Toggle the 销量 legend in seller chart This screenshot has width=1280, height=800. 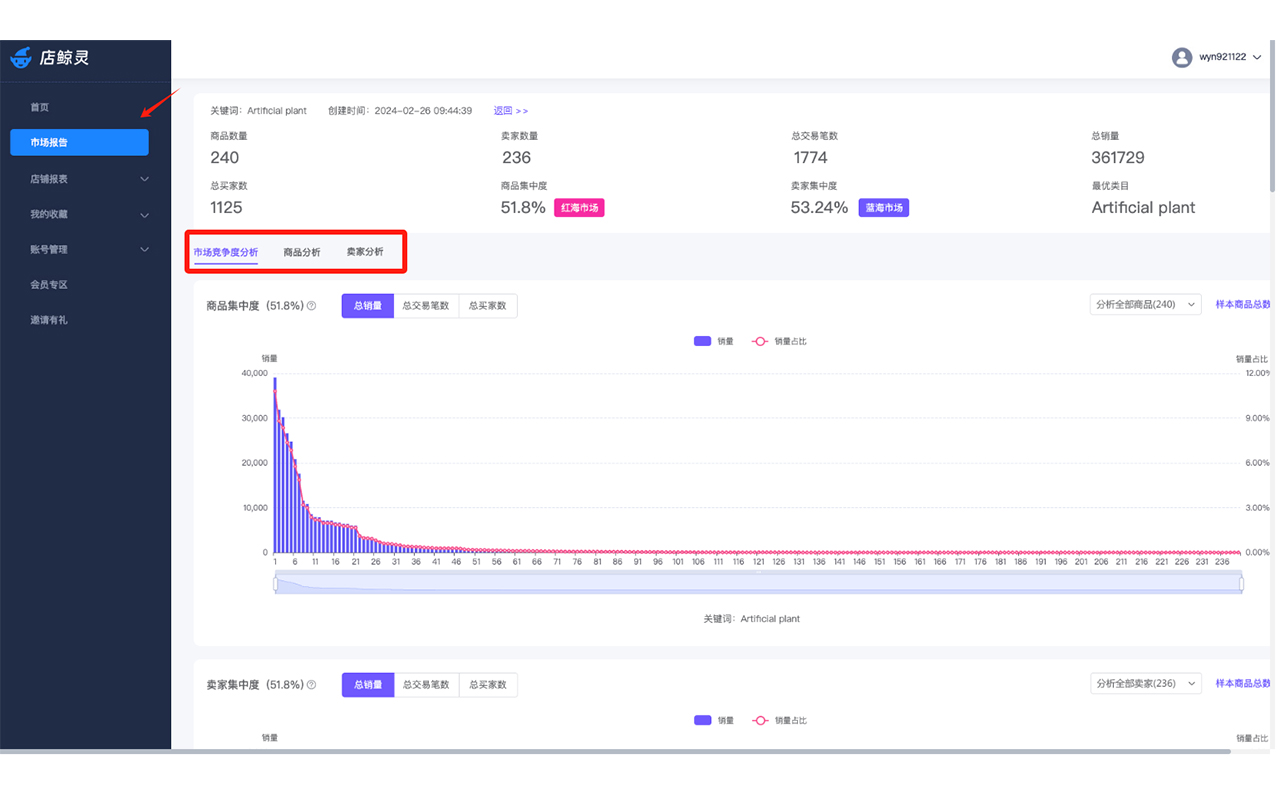pyautogui.click(x=713, y=720)
